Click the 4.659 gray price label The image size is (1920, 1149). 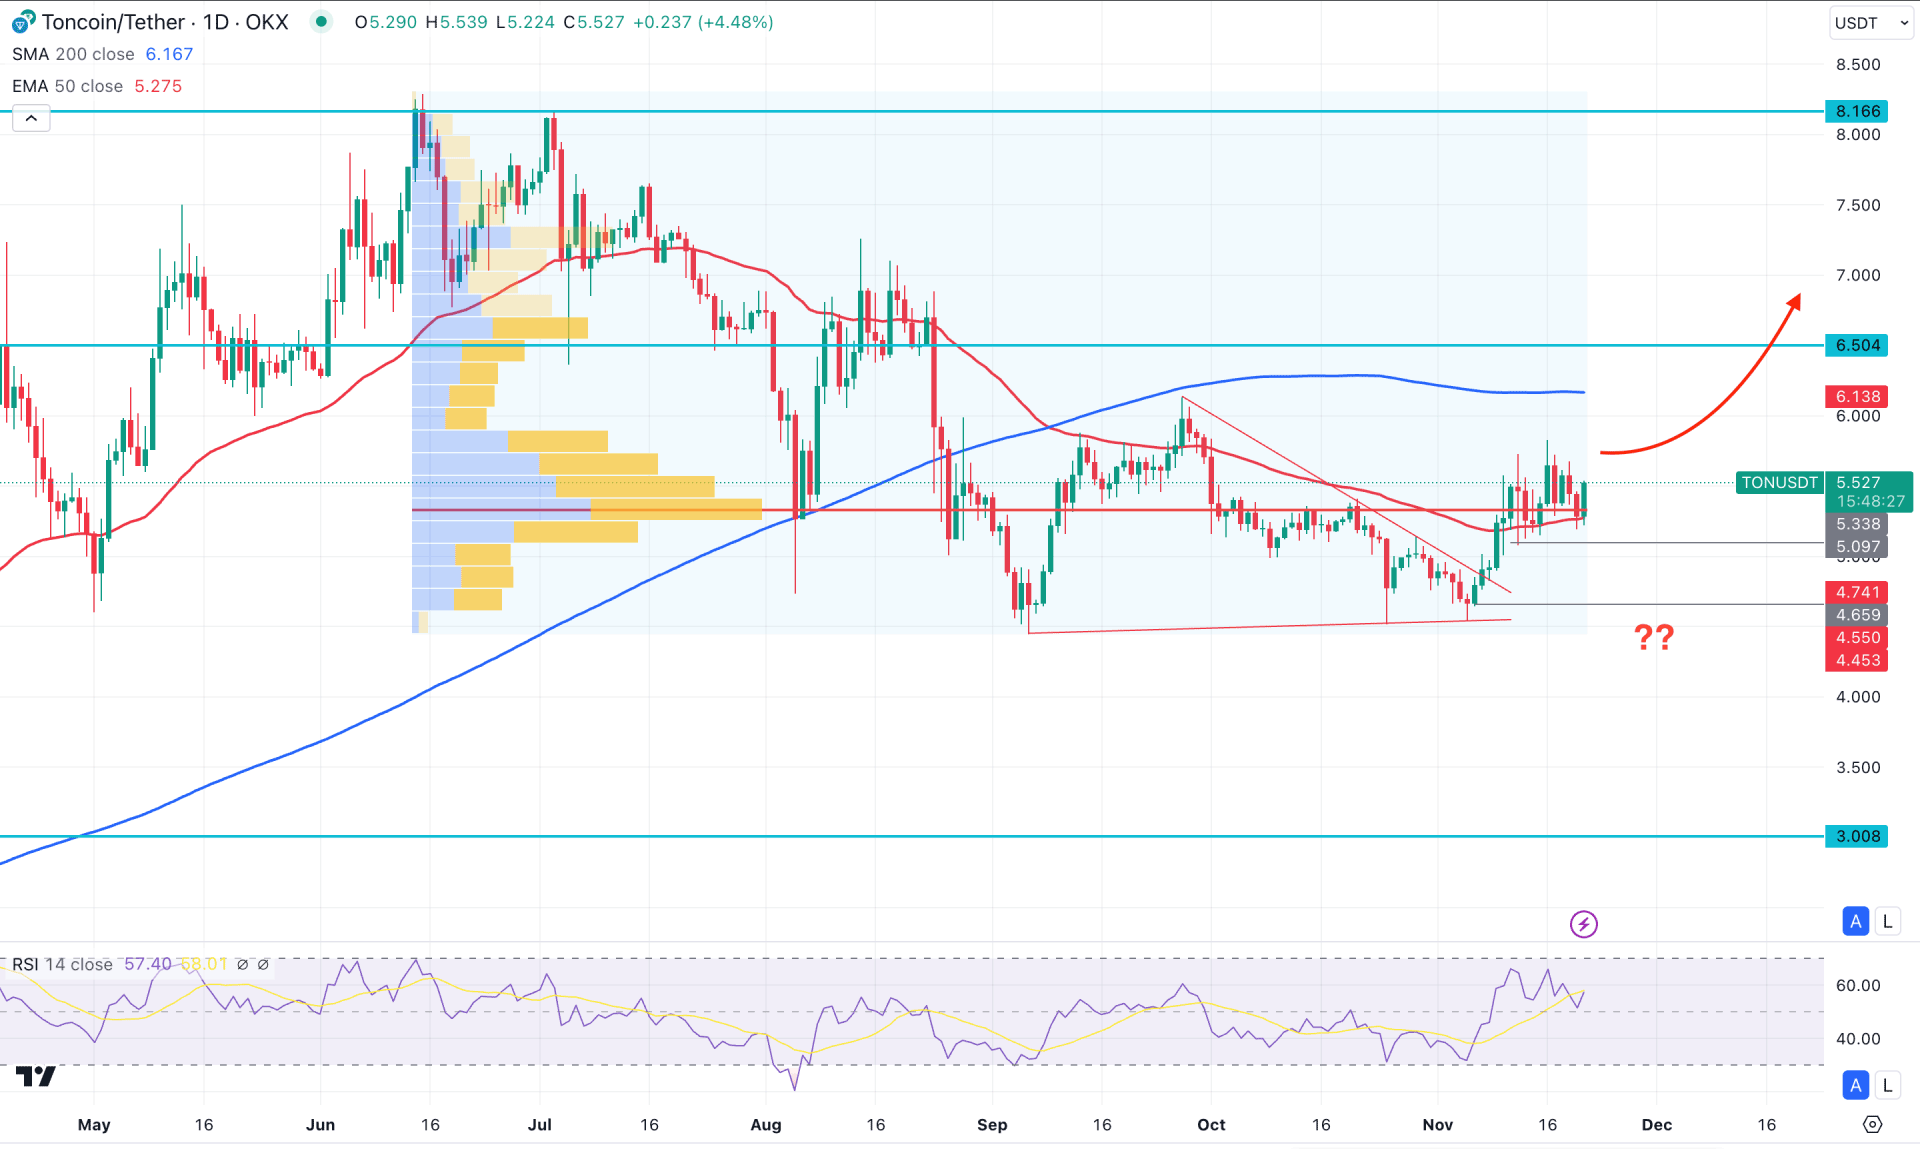(1857, 615)
